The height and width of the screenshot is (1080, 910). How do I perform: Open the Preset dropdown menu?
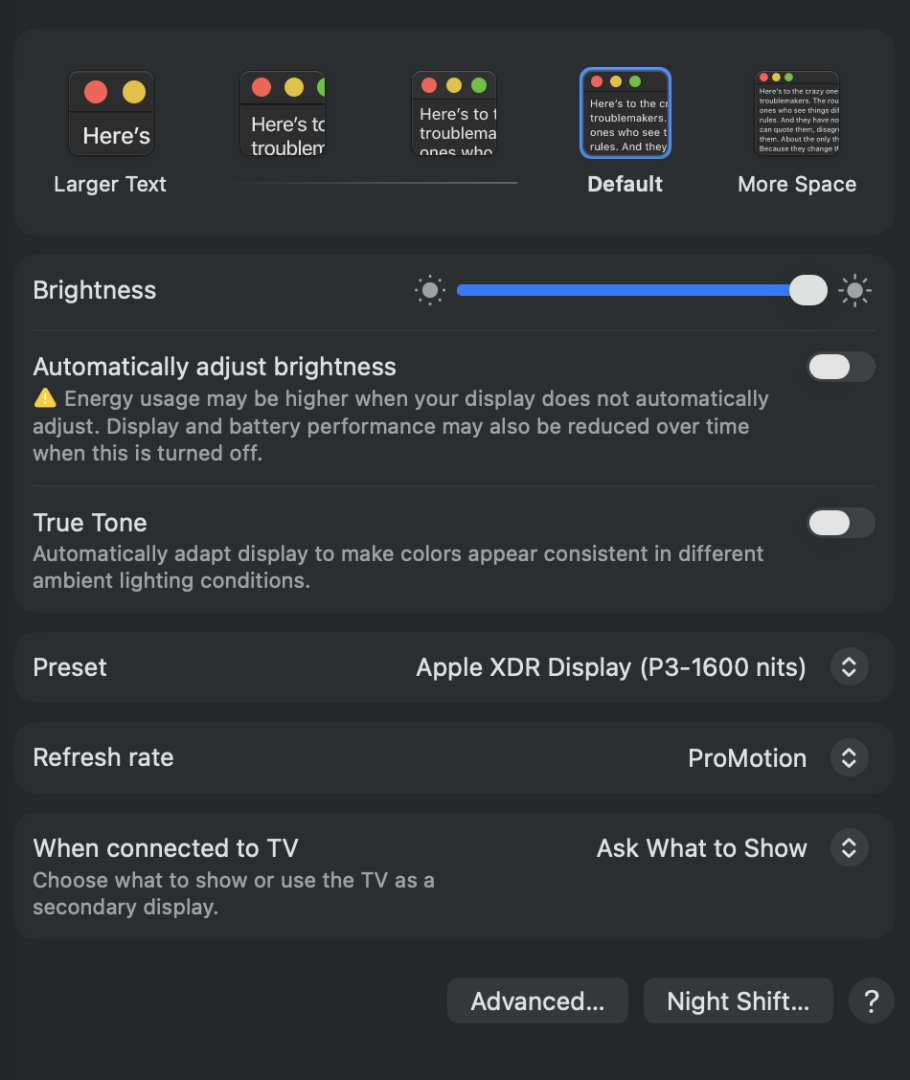(x=849, y=667)
